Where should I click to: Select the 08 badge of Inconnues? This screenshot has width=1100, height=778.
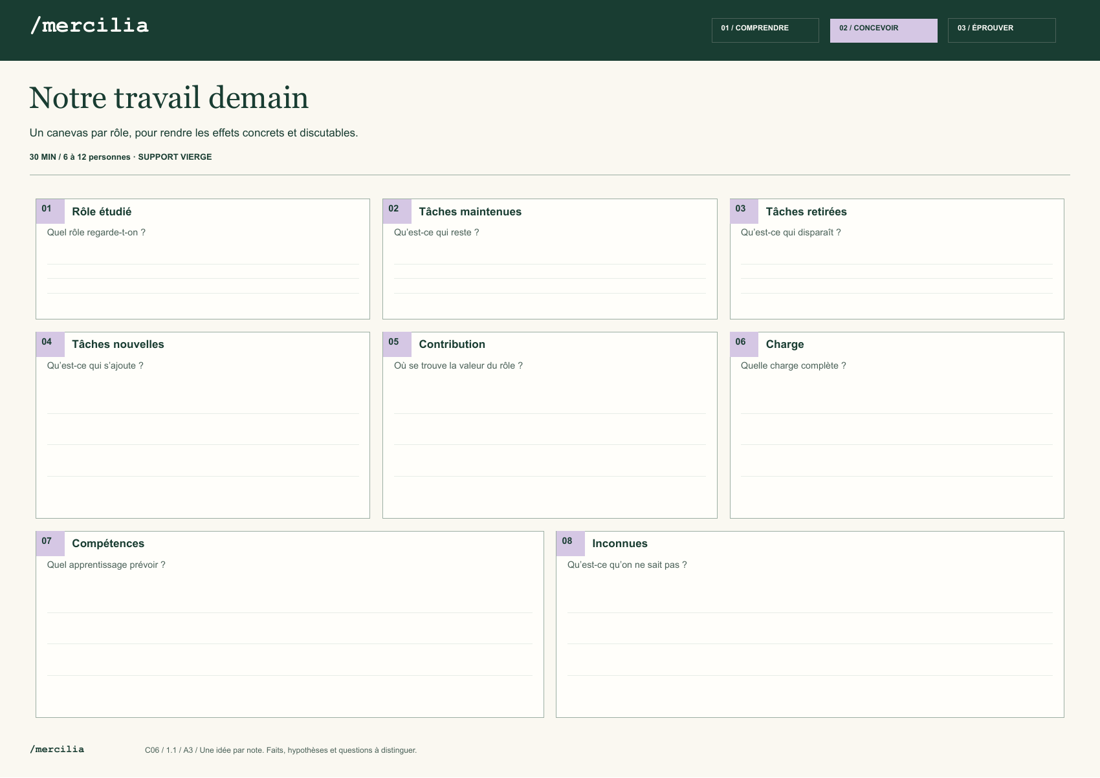(570, 543)
